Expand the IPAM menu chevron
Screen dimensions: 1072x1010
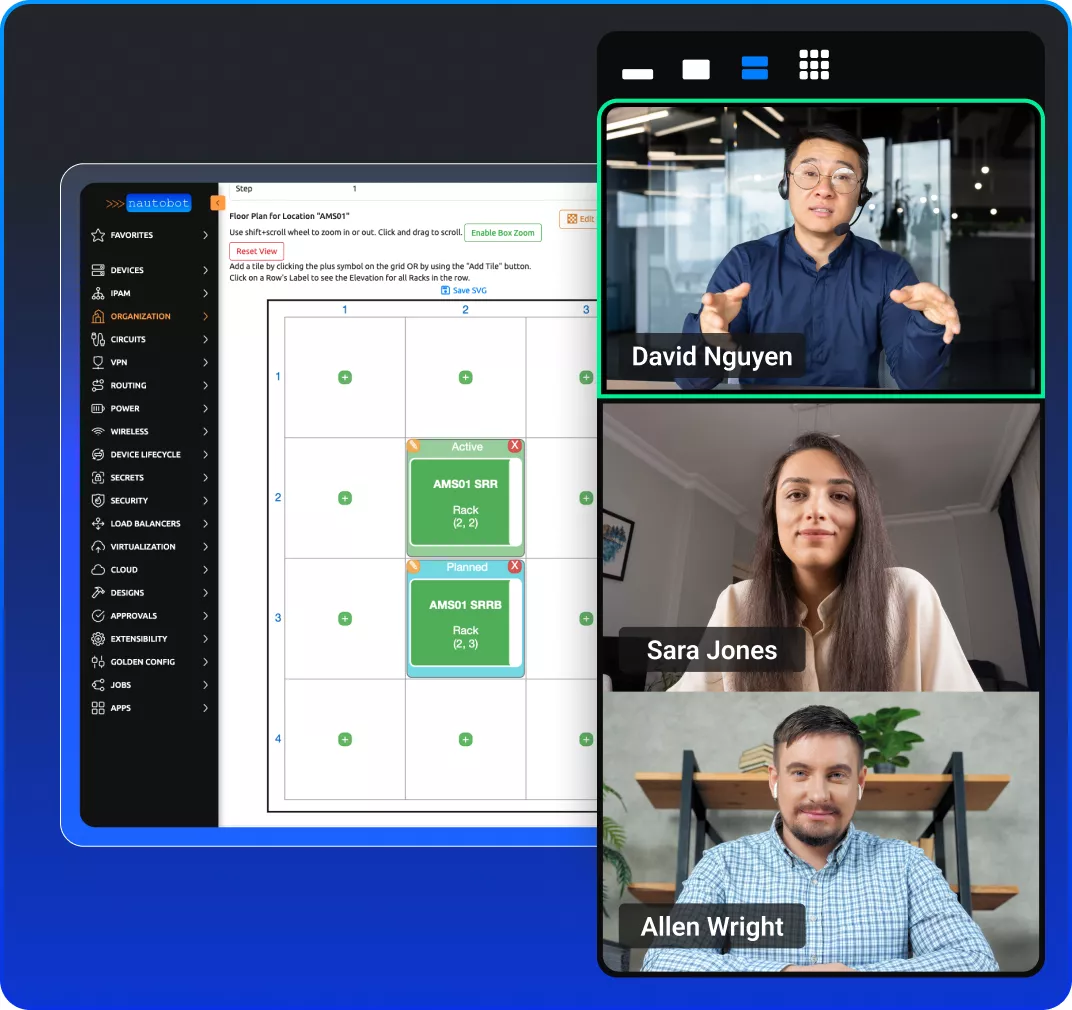[205, 293]
